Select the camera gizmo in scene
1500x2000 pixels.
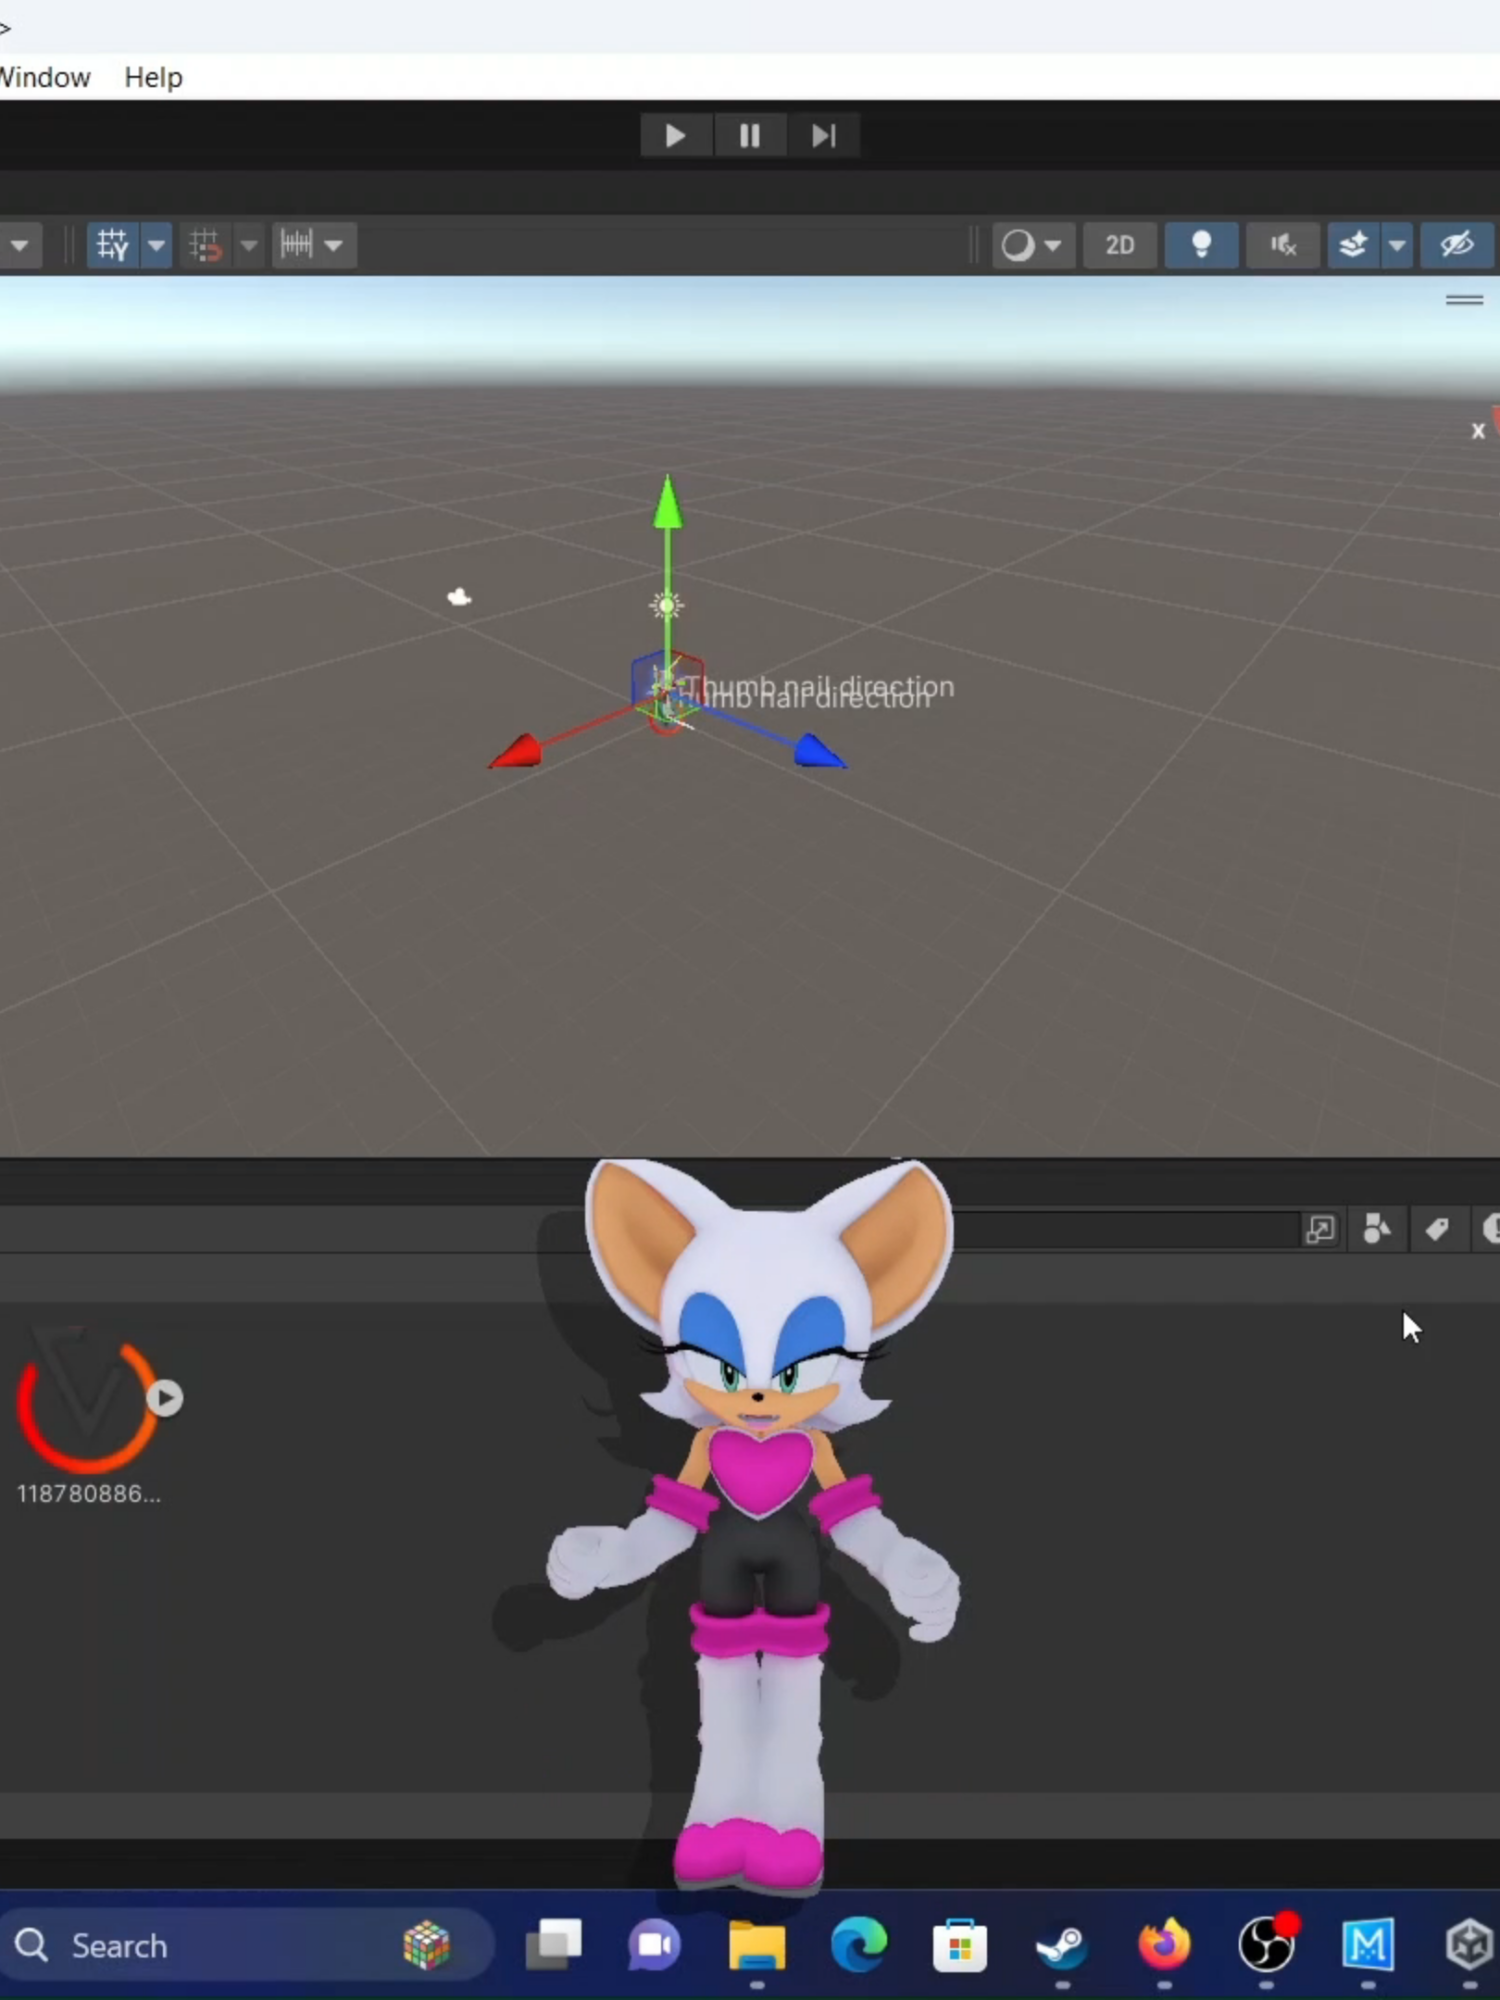(459, 597)
